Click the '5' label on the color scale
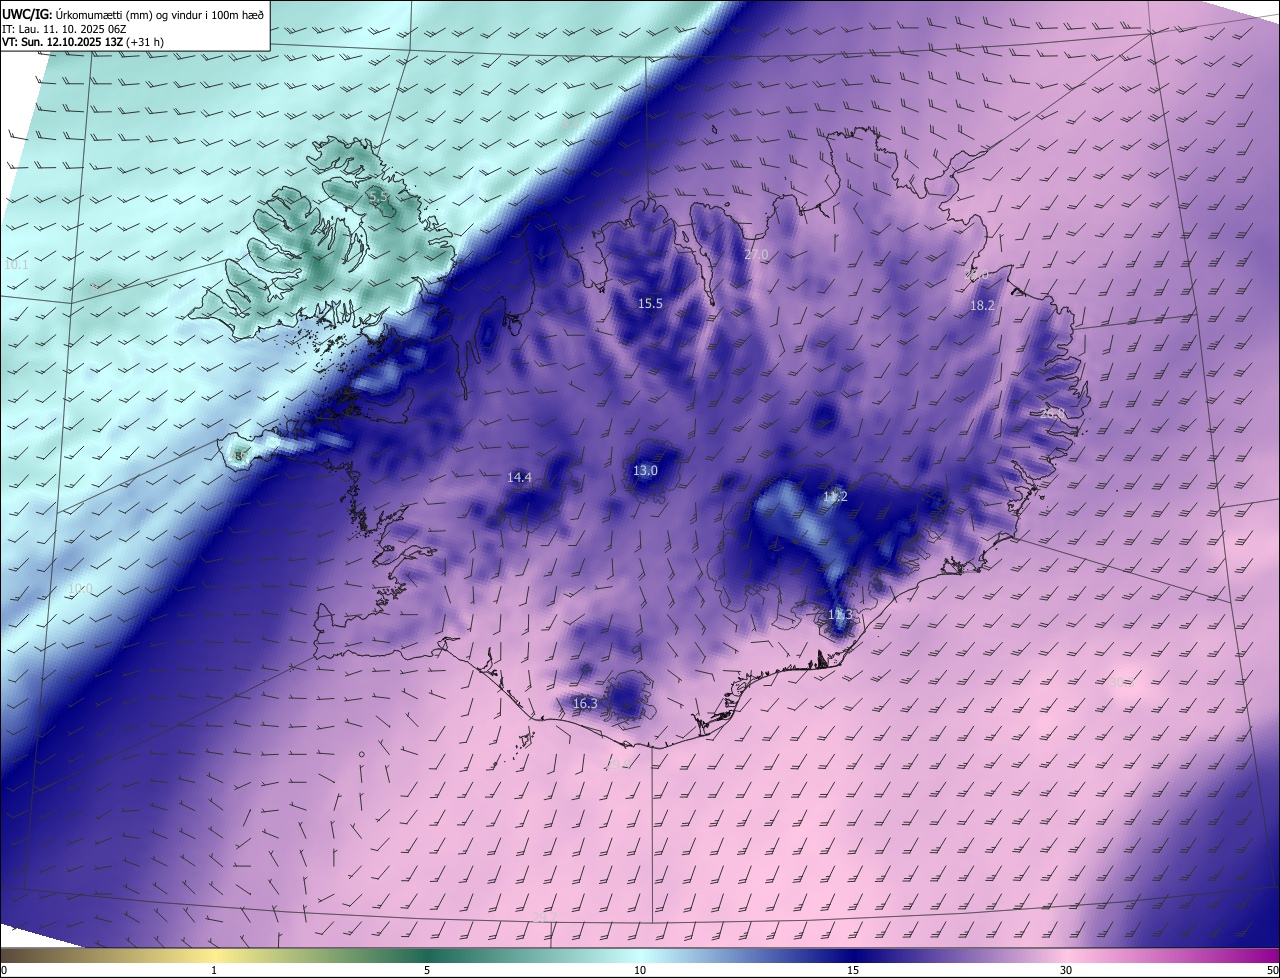The image size is (1280, 978). point(427,970)
